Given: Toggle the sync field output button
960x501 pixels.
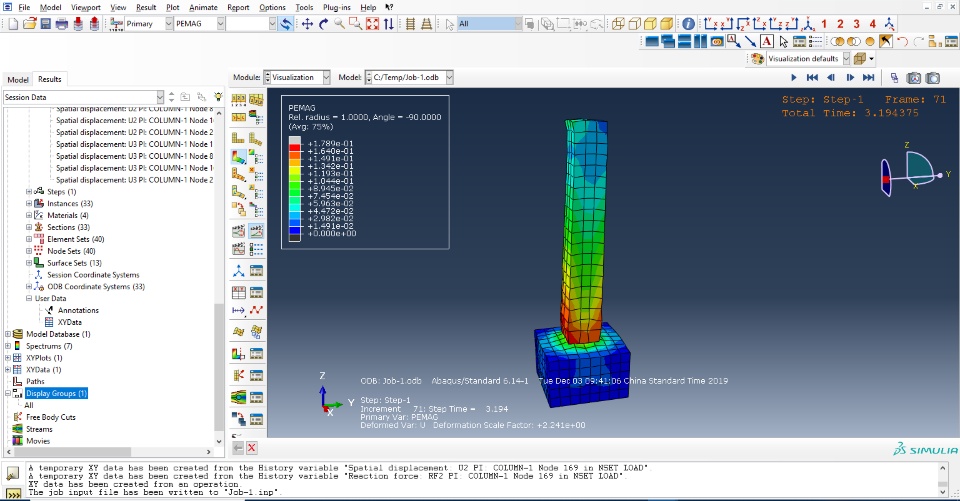Looking at the screenshot, I should 285,24.
